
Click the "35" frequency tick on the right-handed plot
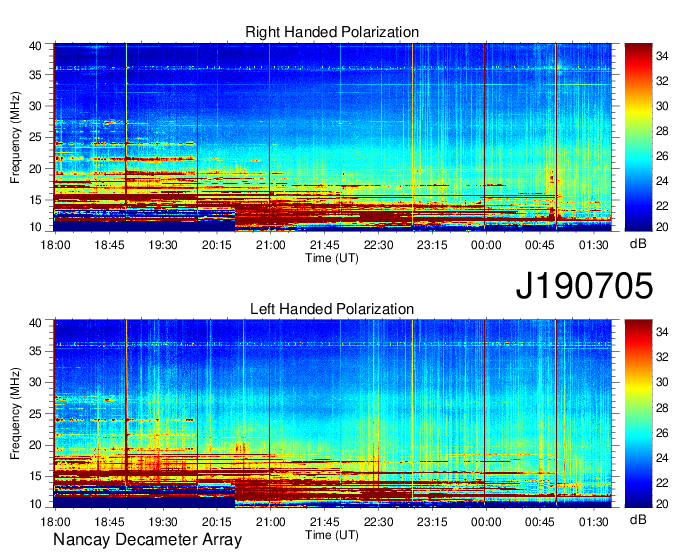click(36, 75)
